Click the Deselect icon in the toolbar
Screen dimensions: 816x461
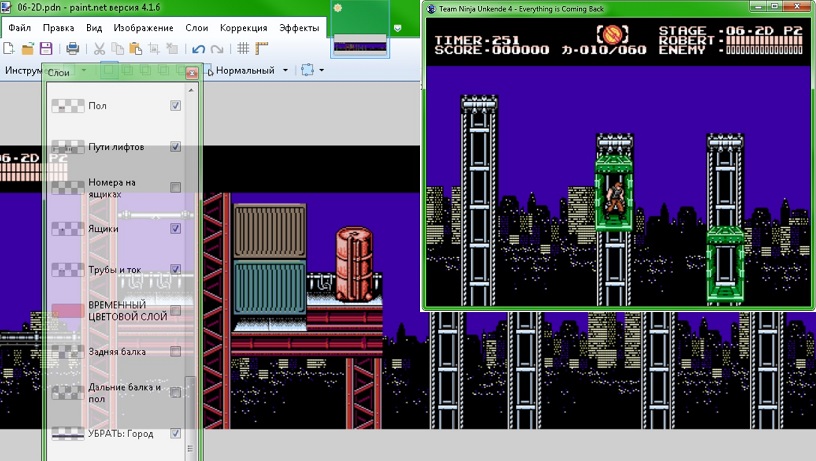pyautogui.click(x=172, y=49)
